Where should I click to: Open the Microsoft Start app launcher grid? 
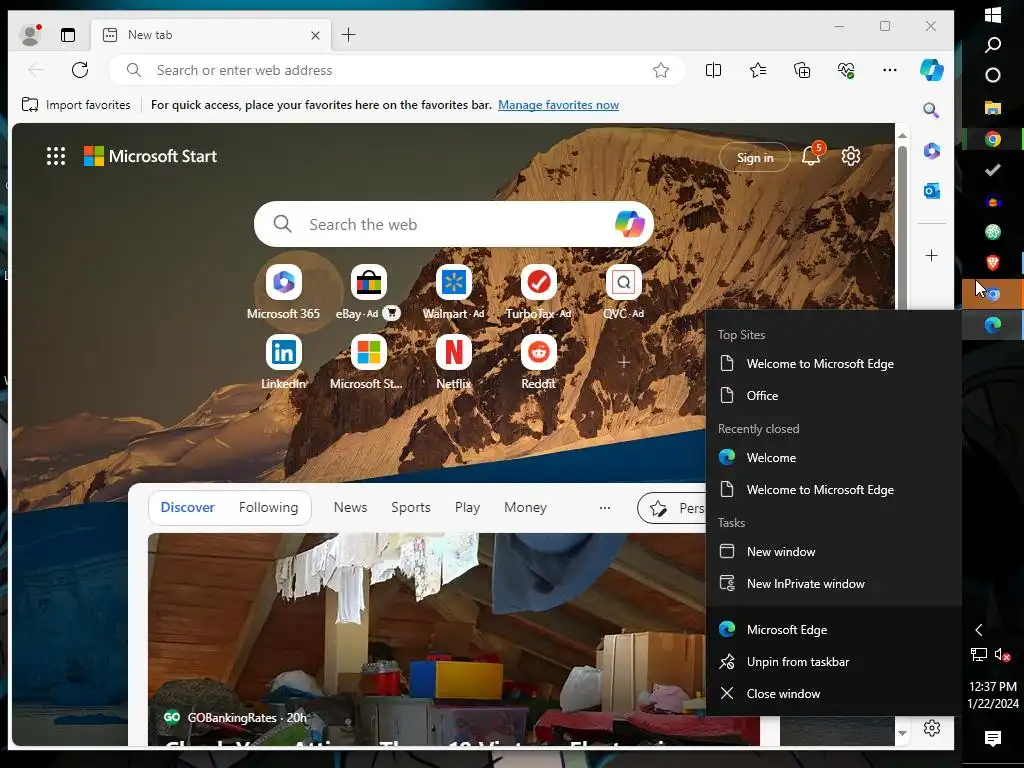coord(56,156)
